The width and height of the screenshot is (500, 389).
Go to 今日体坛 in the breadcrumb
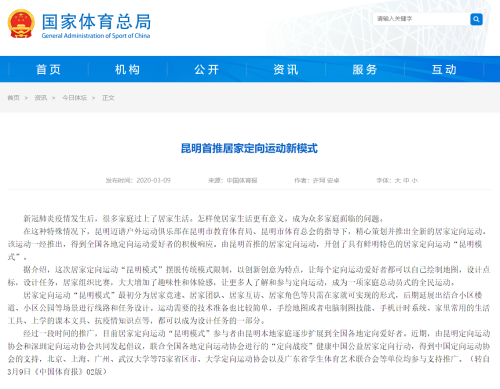74,98
